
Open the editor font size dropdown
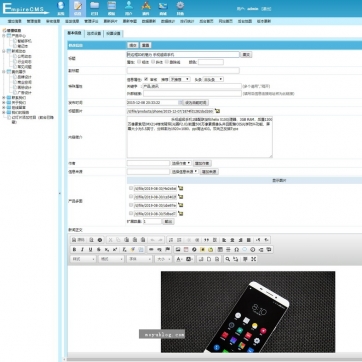[163, 259]
